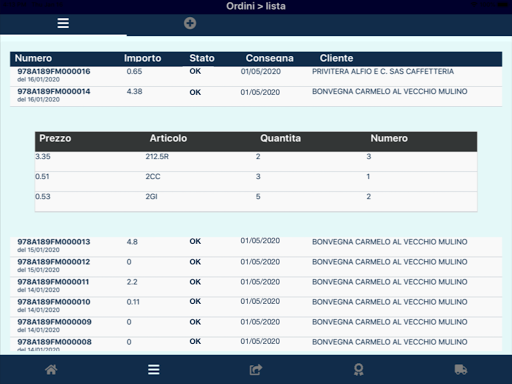512x384 pixels.
Task: Tap the share/export icon in bottom bar
Action: click(256, 369)
